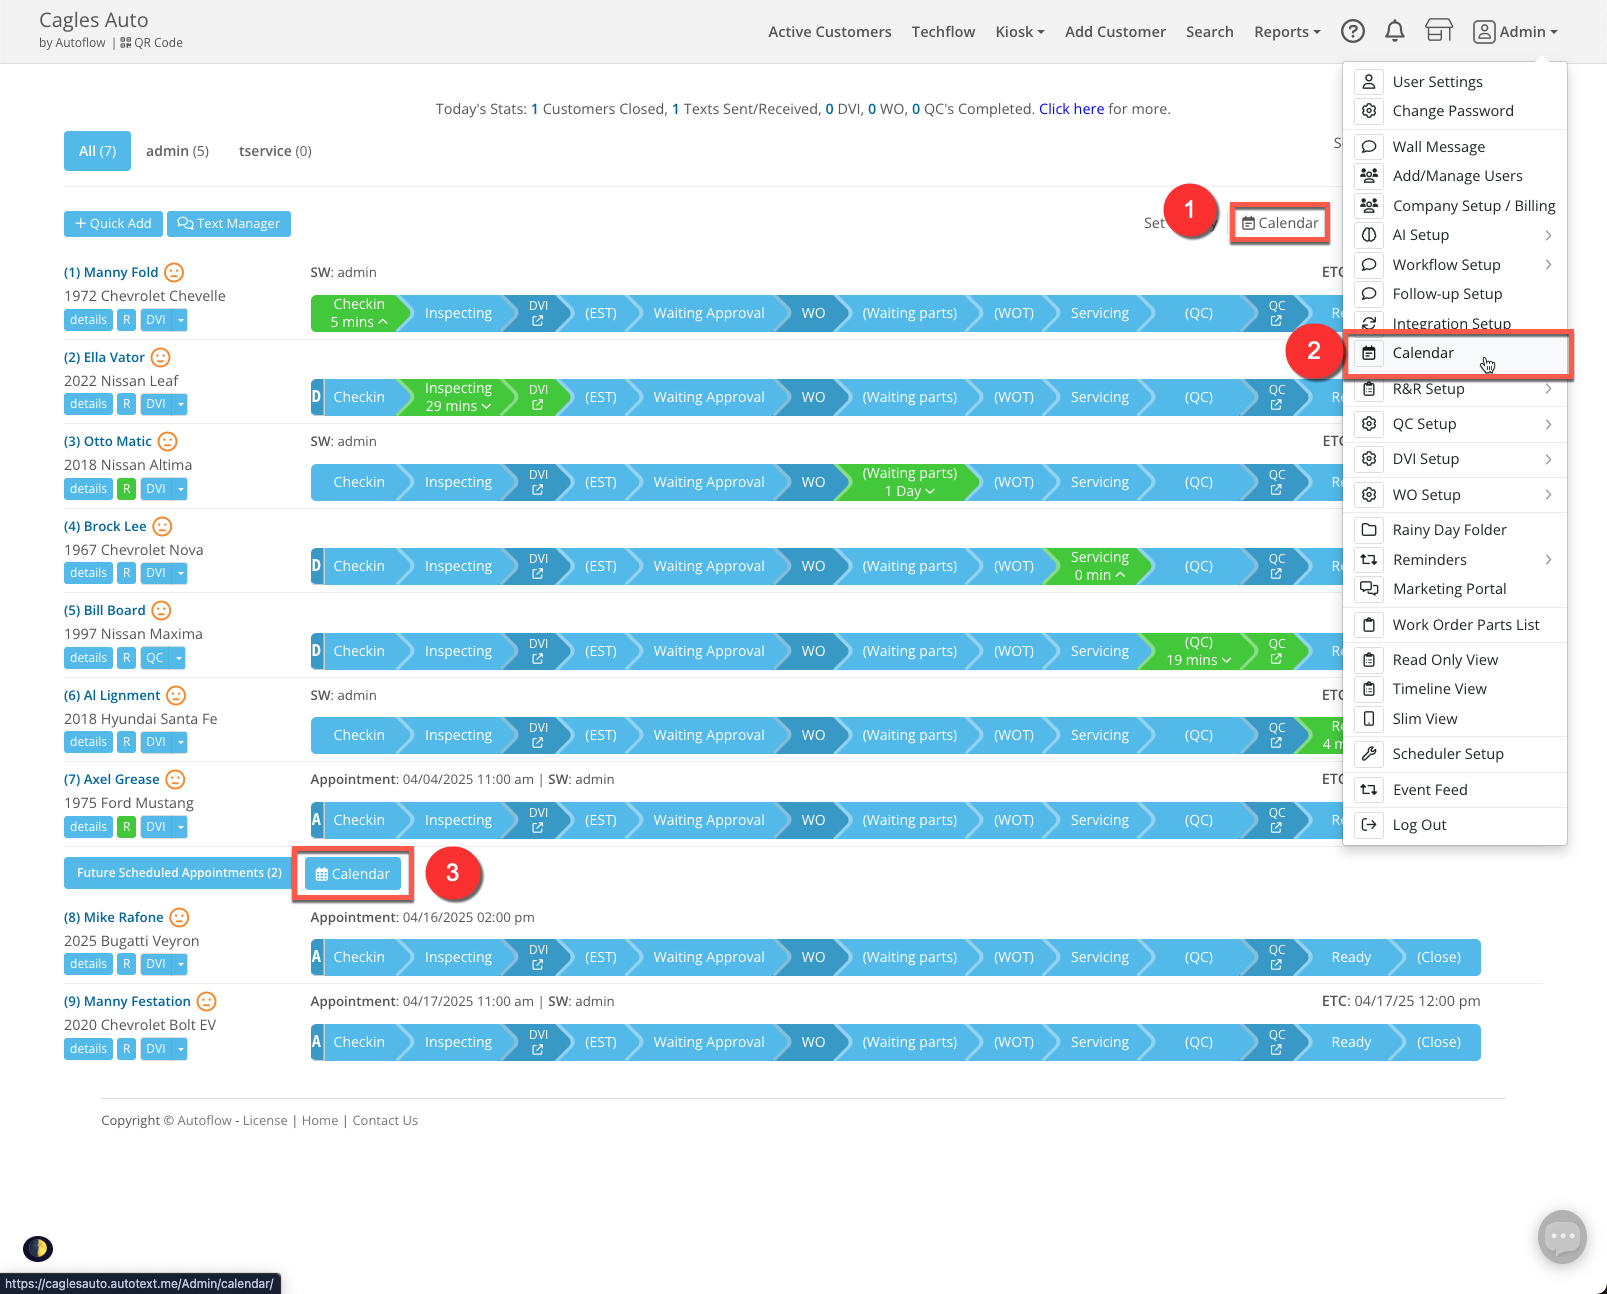This screenshot has height=1294, width=1607.
Task: Open the Kiosk dropdown menu
Action: [1020, 32]
